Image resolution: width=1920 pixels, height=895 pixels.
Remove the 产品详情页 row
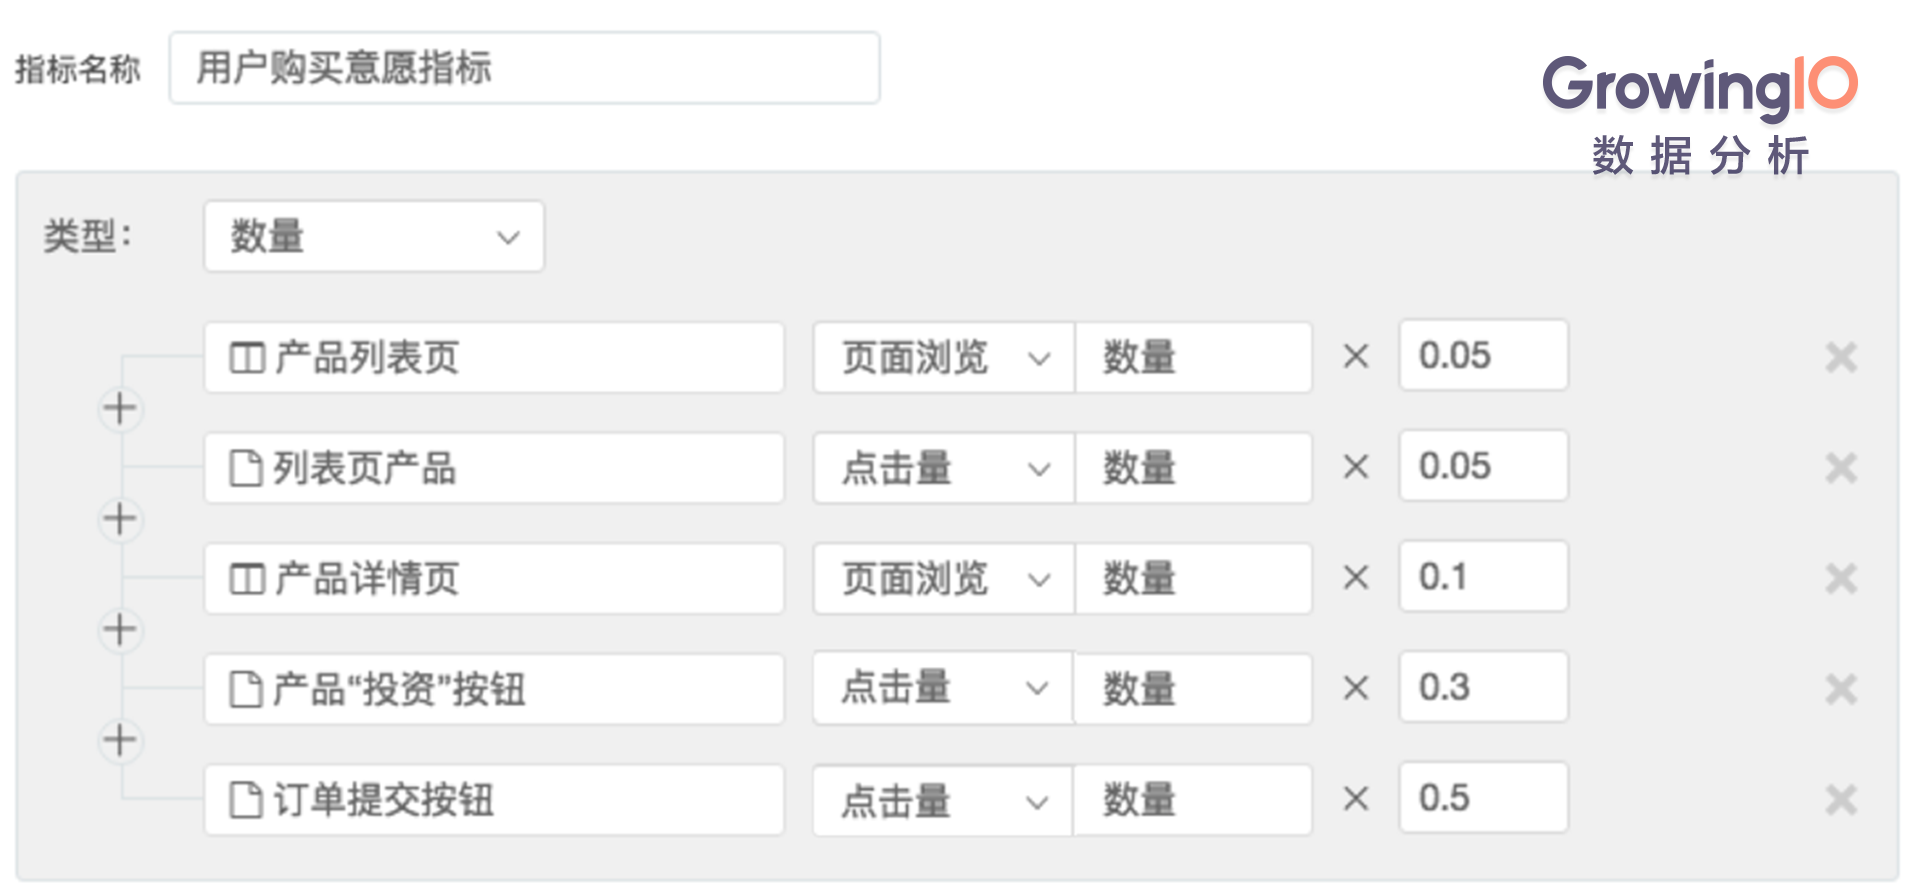pyautogui.click(x=1841, y=578)
